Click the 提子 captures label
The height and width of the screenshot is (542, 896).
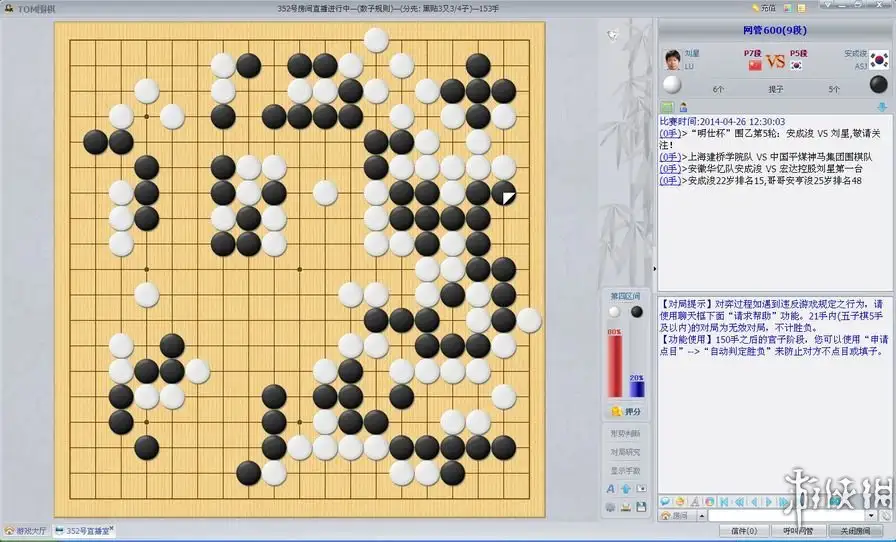(x=775, y=90)
